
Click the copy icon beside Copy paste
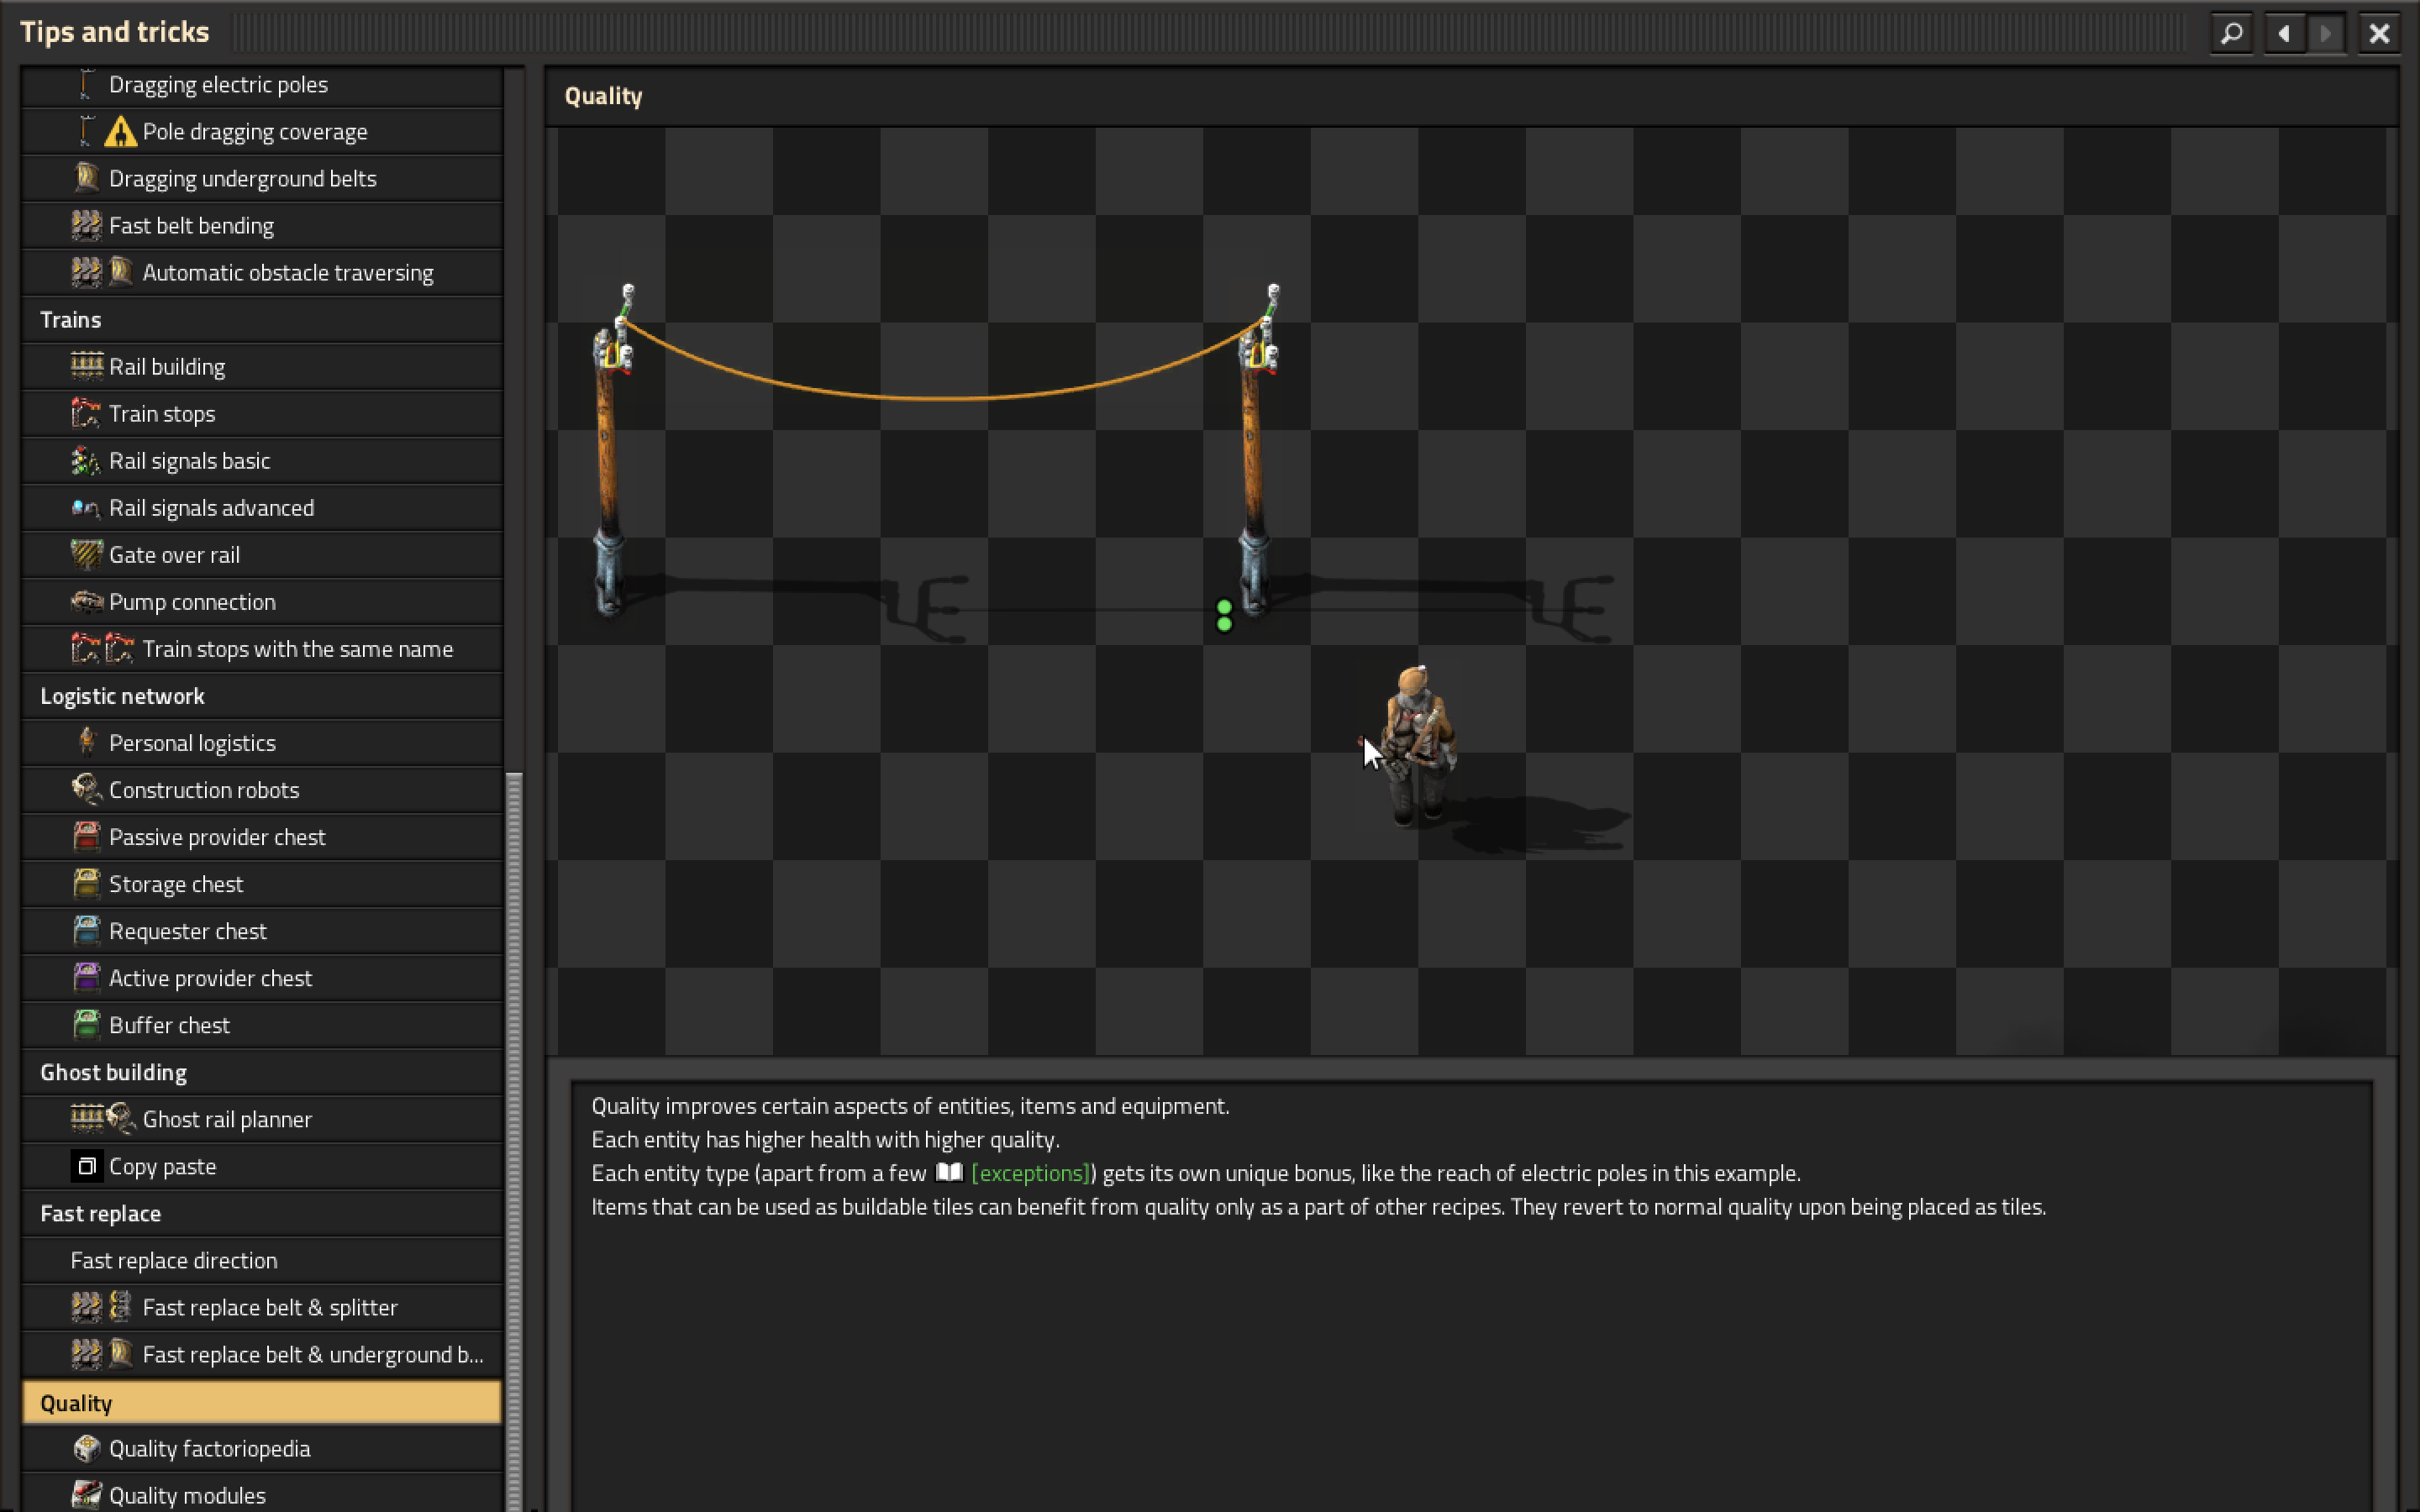(87, 1166)
